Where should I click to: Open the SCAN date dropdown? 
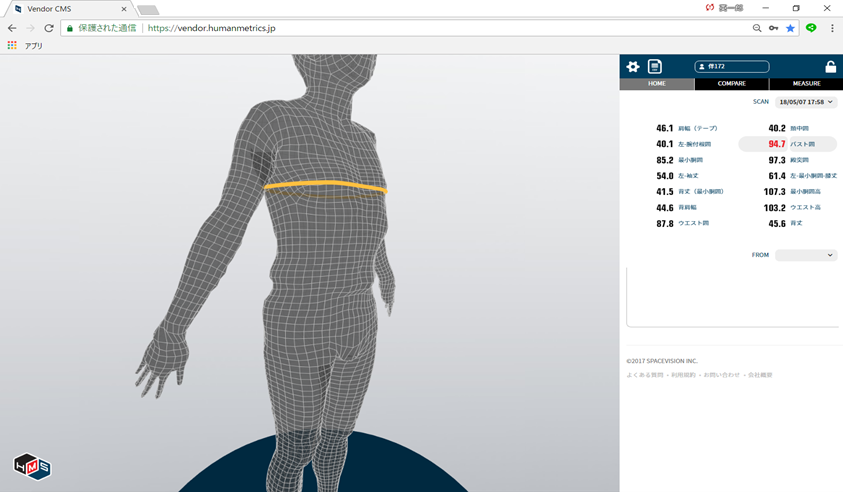pyautogui.click(x=806, y=102)
